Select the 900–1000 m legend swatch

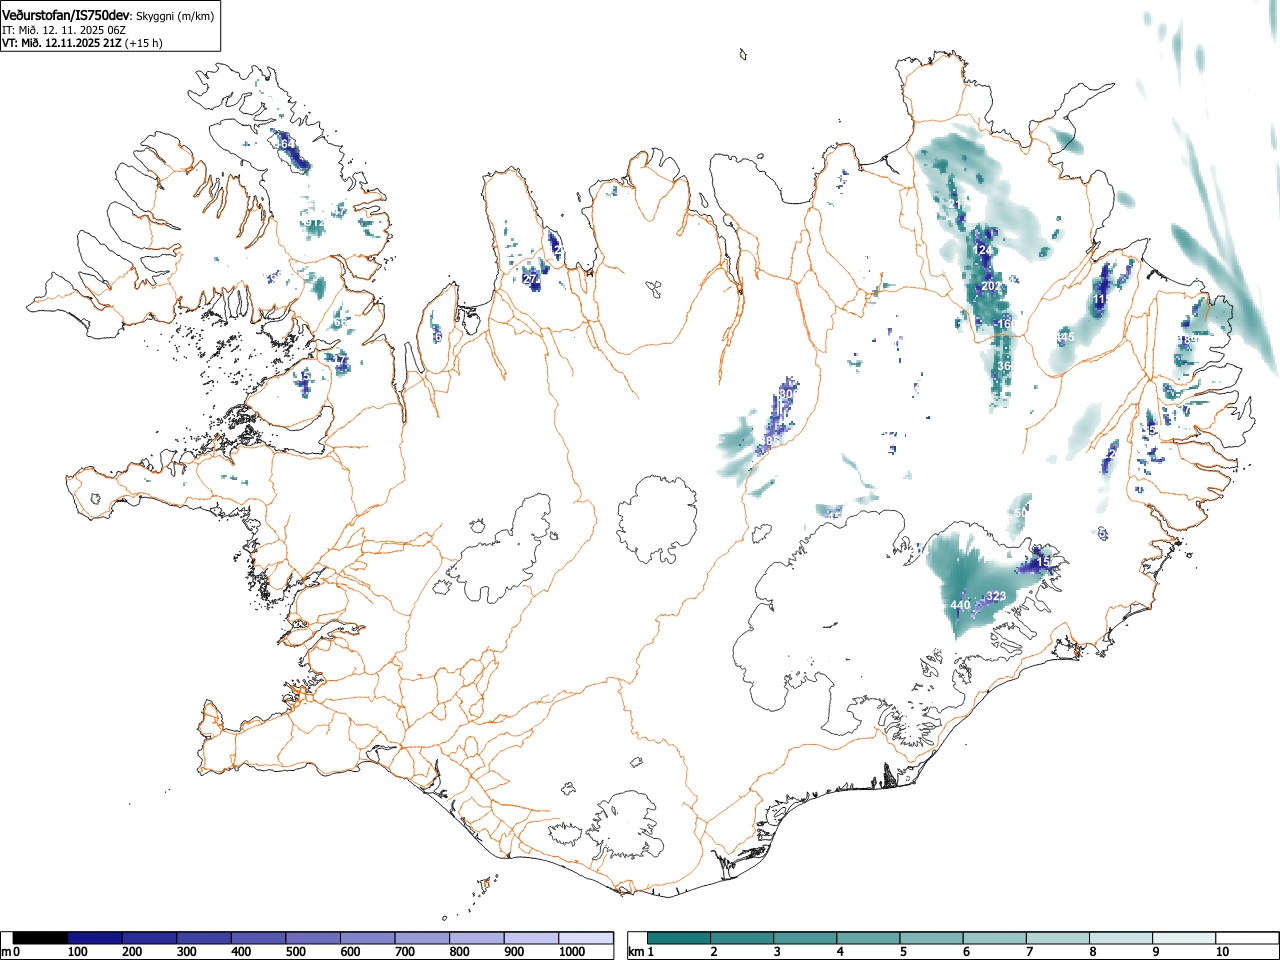point(531,938)
